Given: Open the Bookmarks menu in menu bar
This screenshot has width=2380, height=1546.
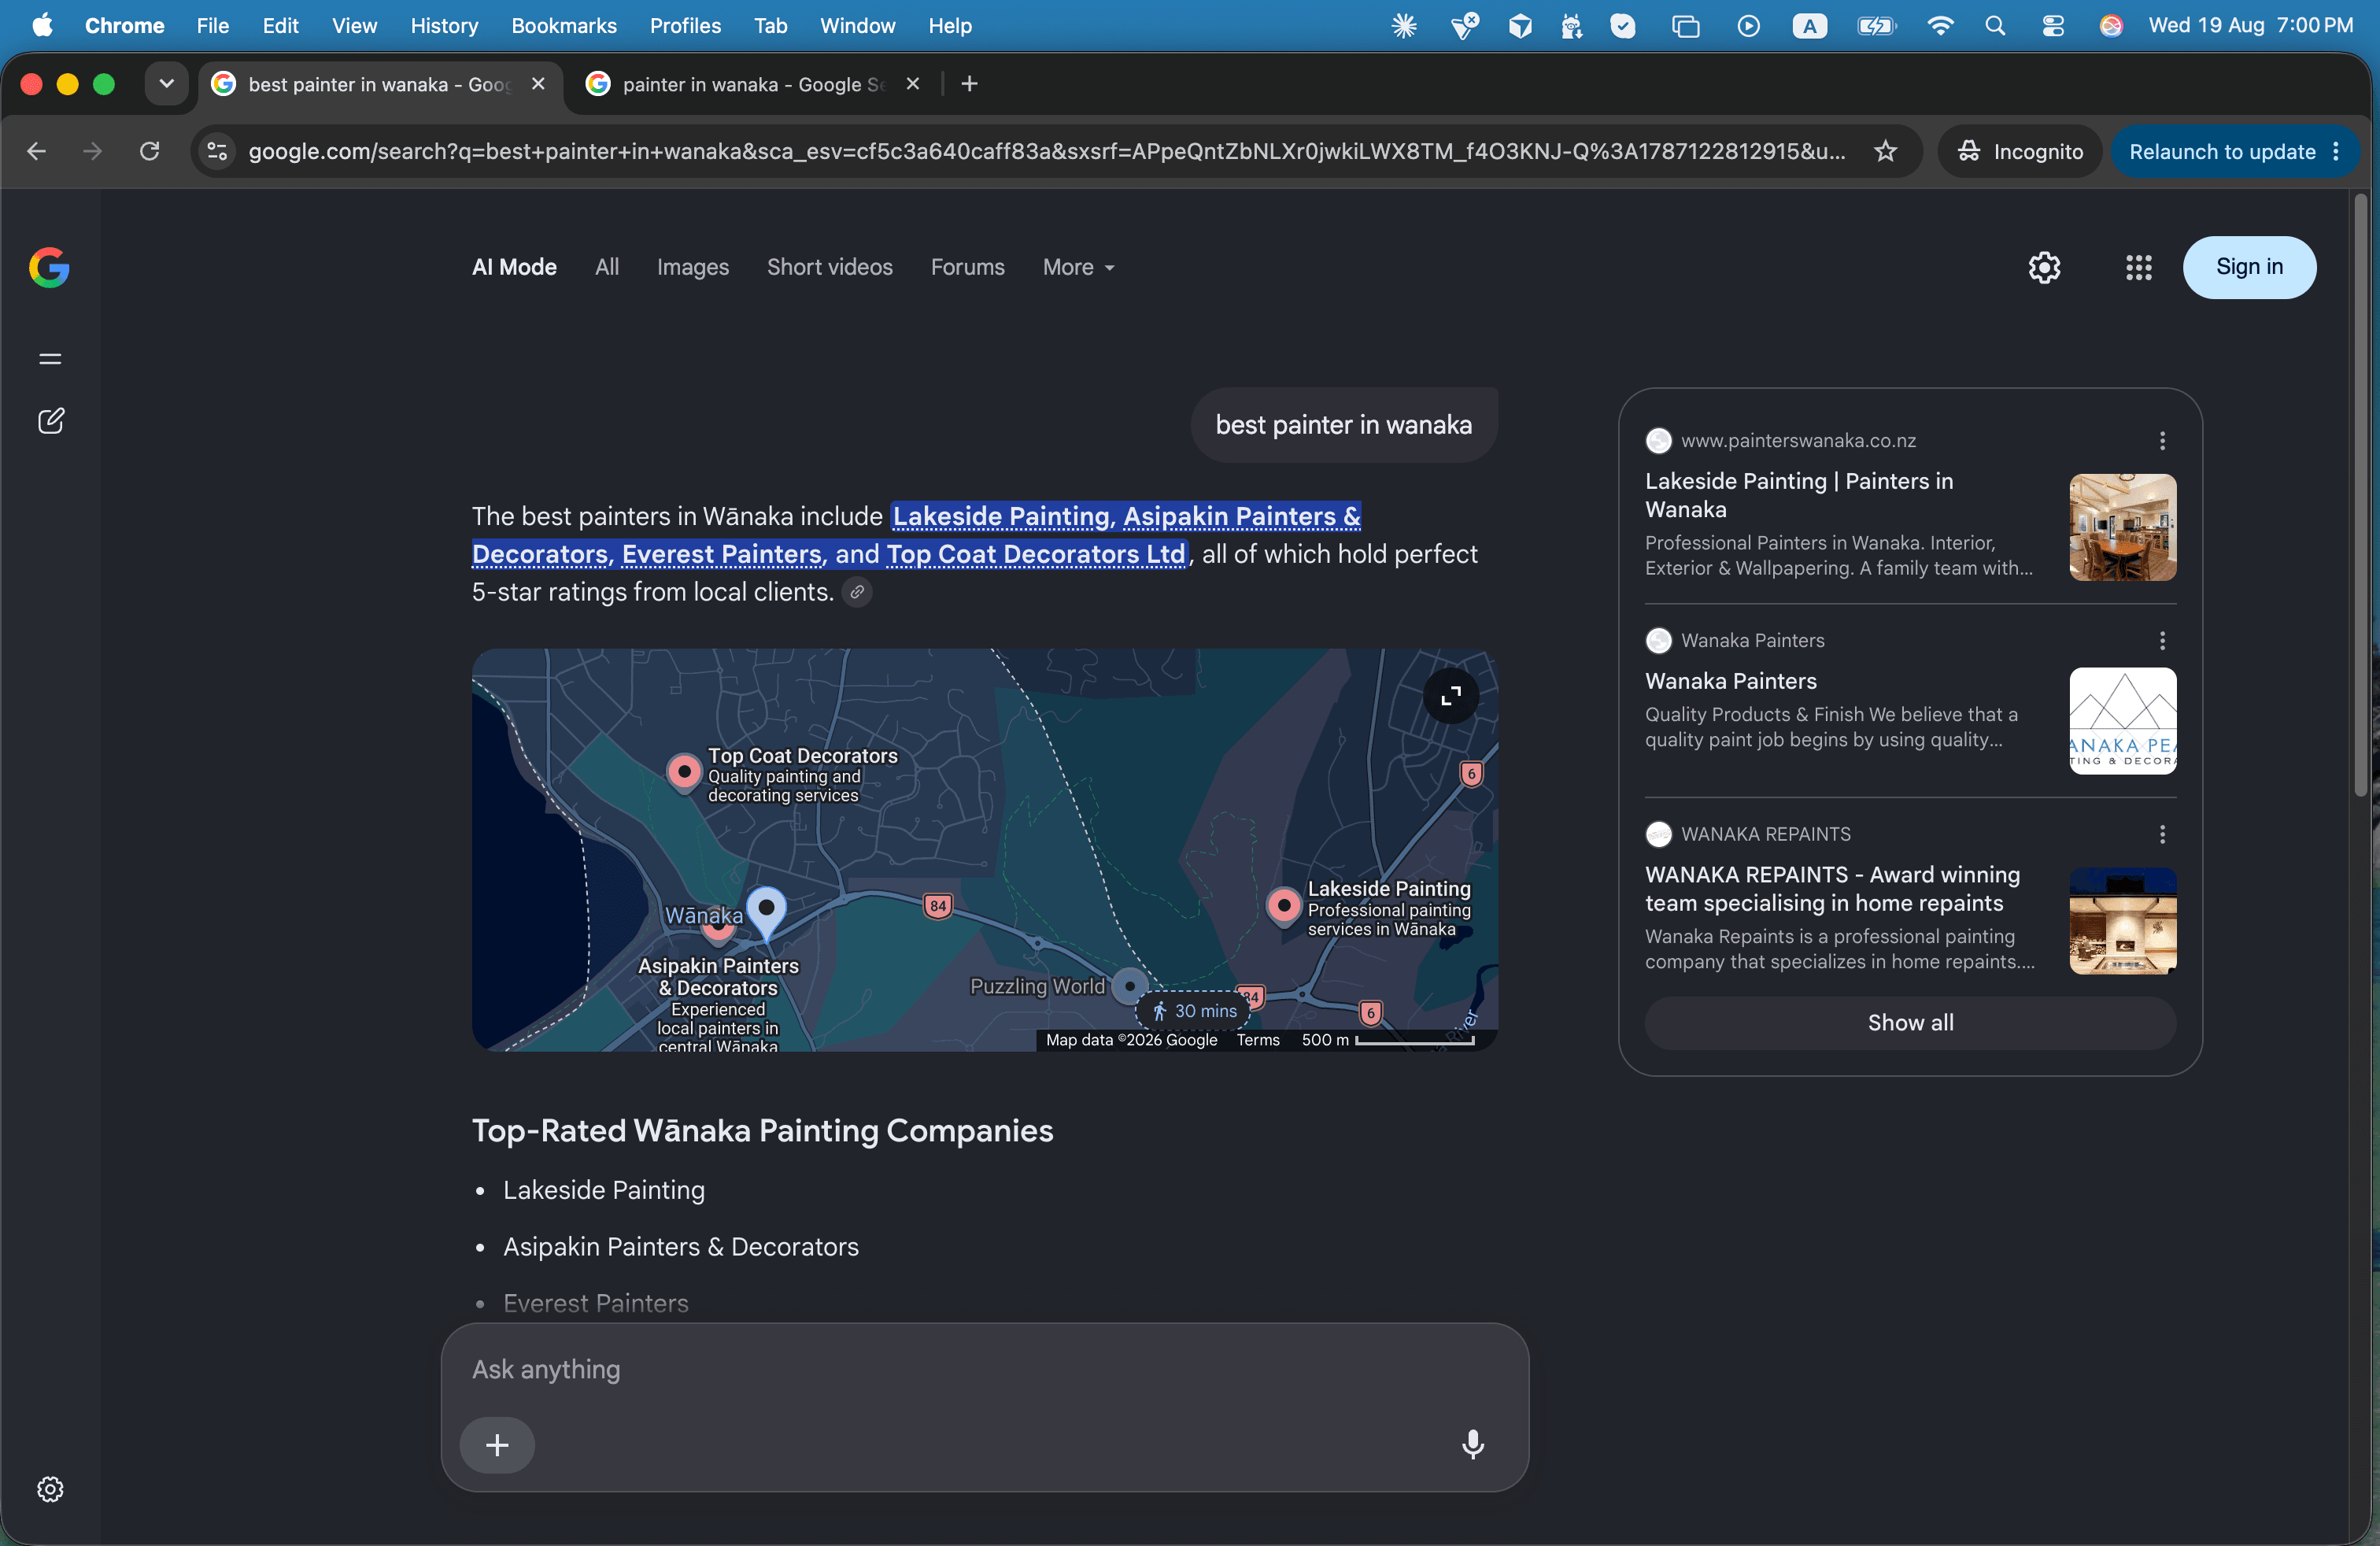Looking at the screenshot, I should point(564,26).
